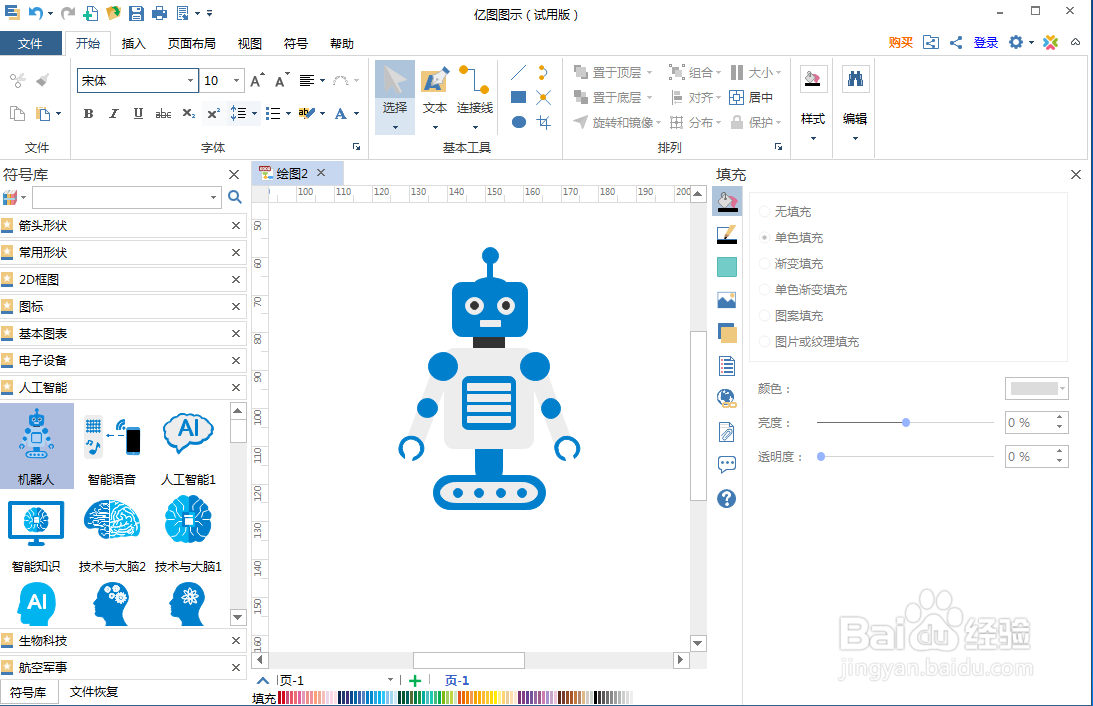This screenshot has width=1093, height=706.
Task: Close the 填充 fill panel
Action: 1076,174
